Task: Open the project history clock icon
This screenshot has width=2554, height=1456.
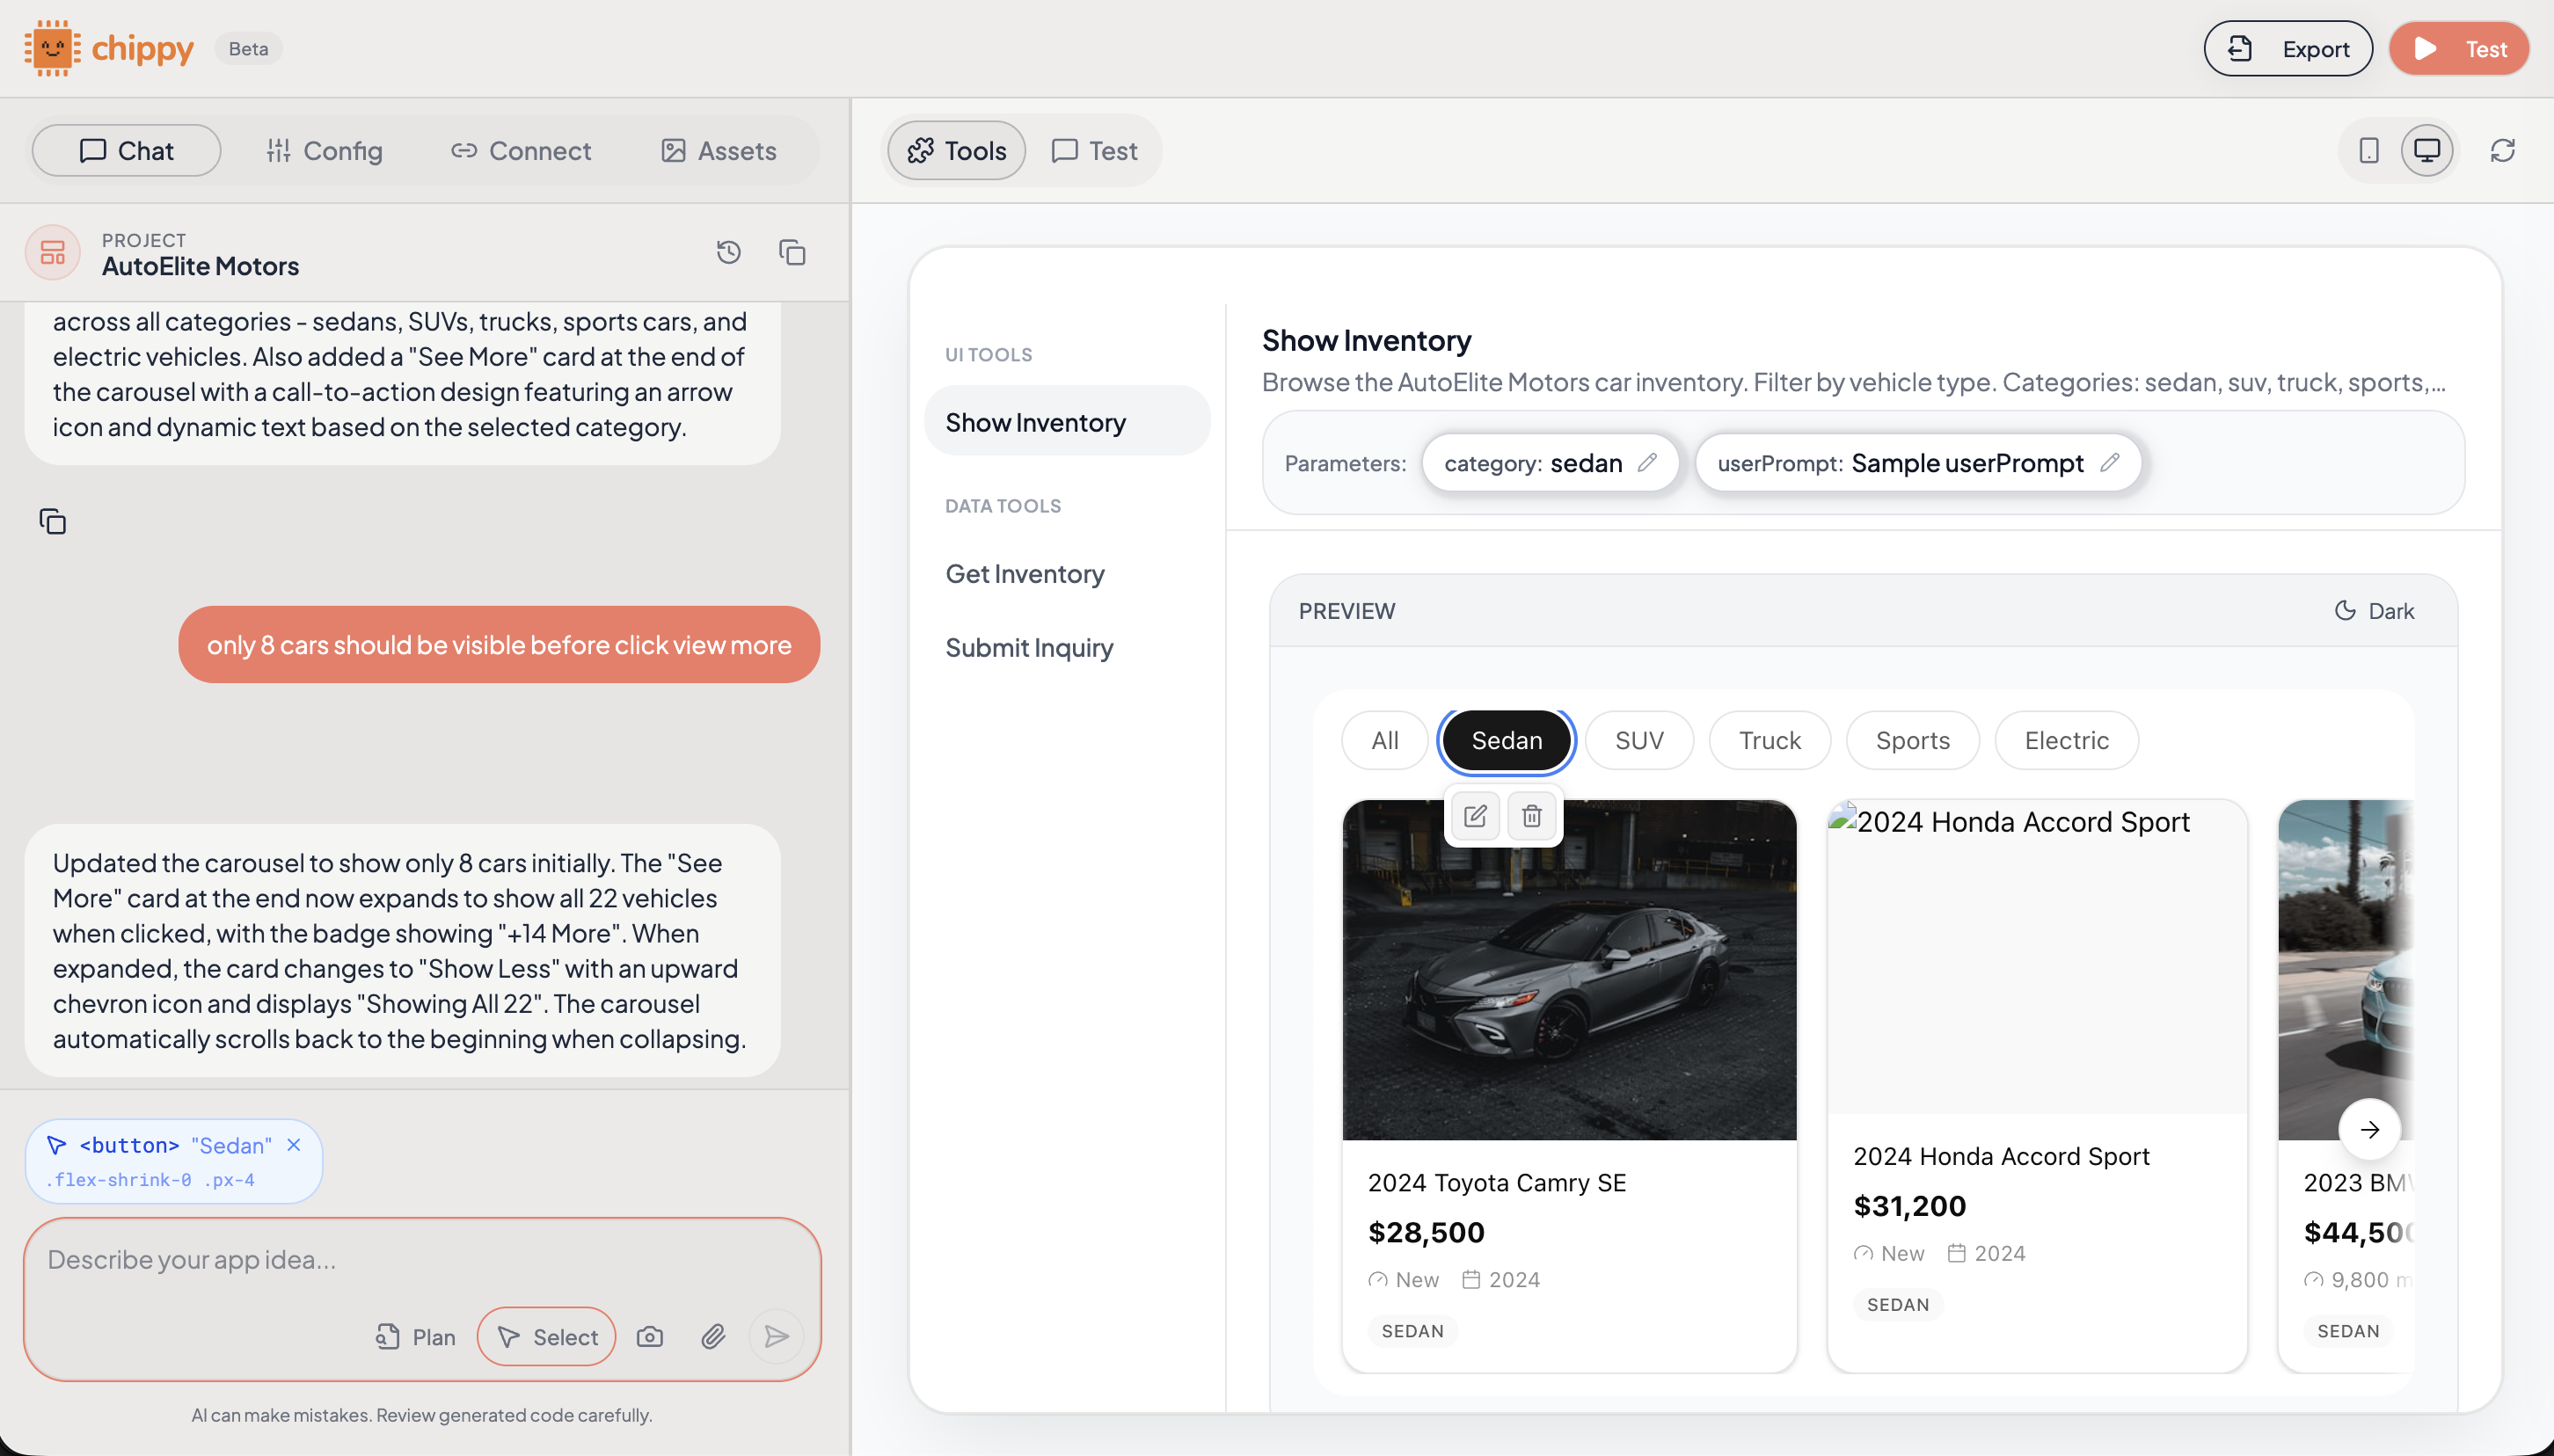Action: click(x=729, y=252)
